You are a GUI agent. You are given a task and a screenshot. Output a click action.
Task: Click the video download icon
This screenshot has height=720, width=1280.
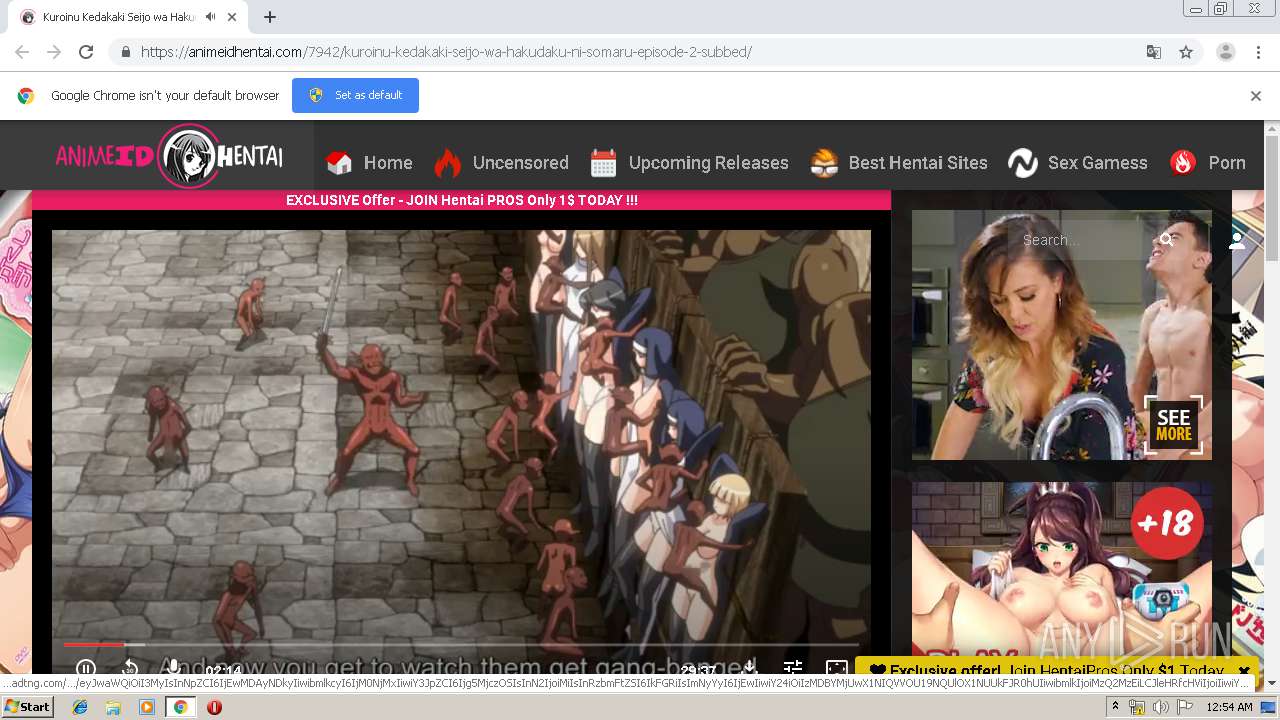(749, 667)
